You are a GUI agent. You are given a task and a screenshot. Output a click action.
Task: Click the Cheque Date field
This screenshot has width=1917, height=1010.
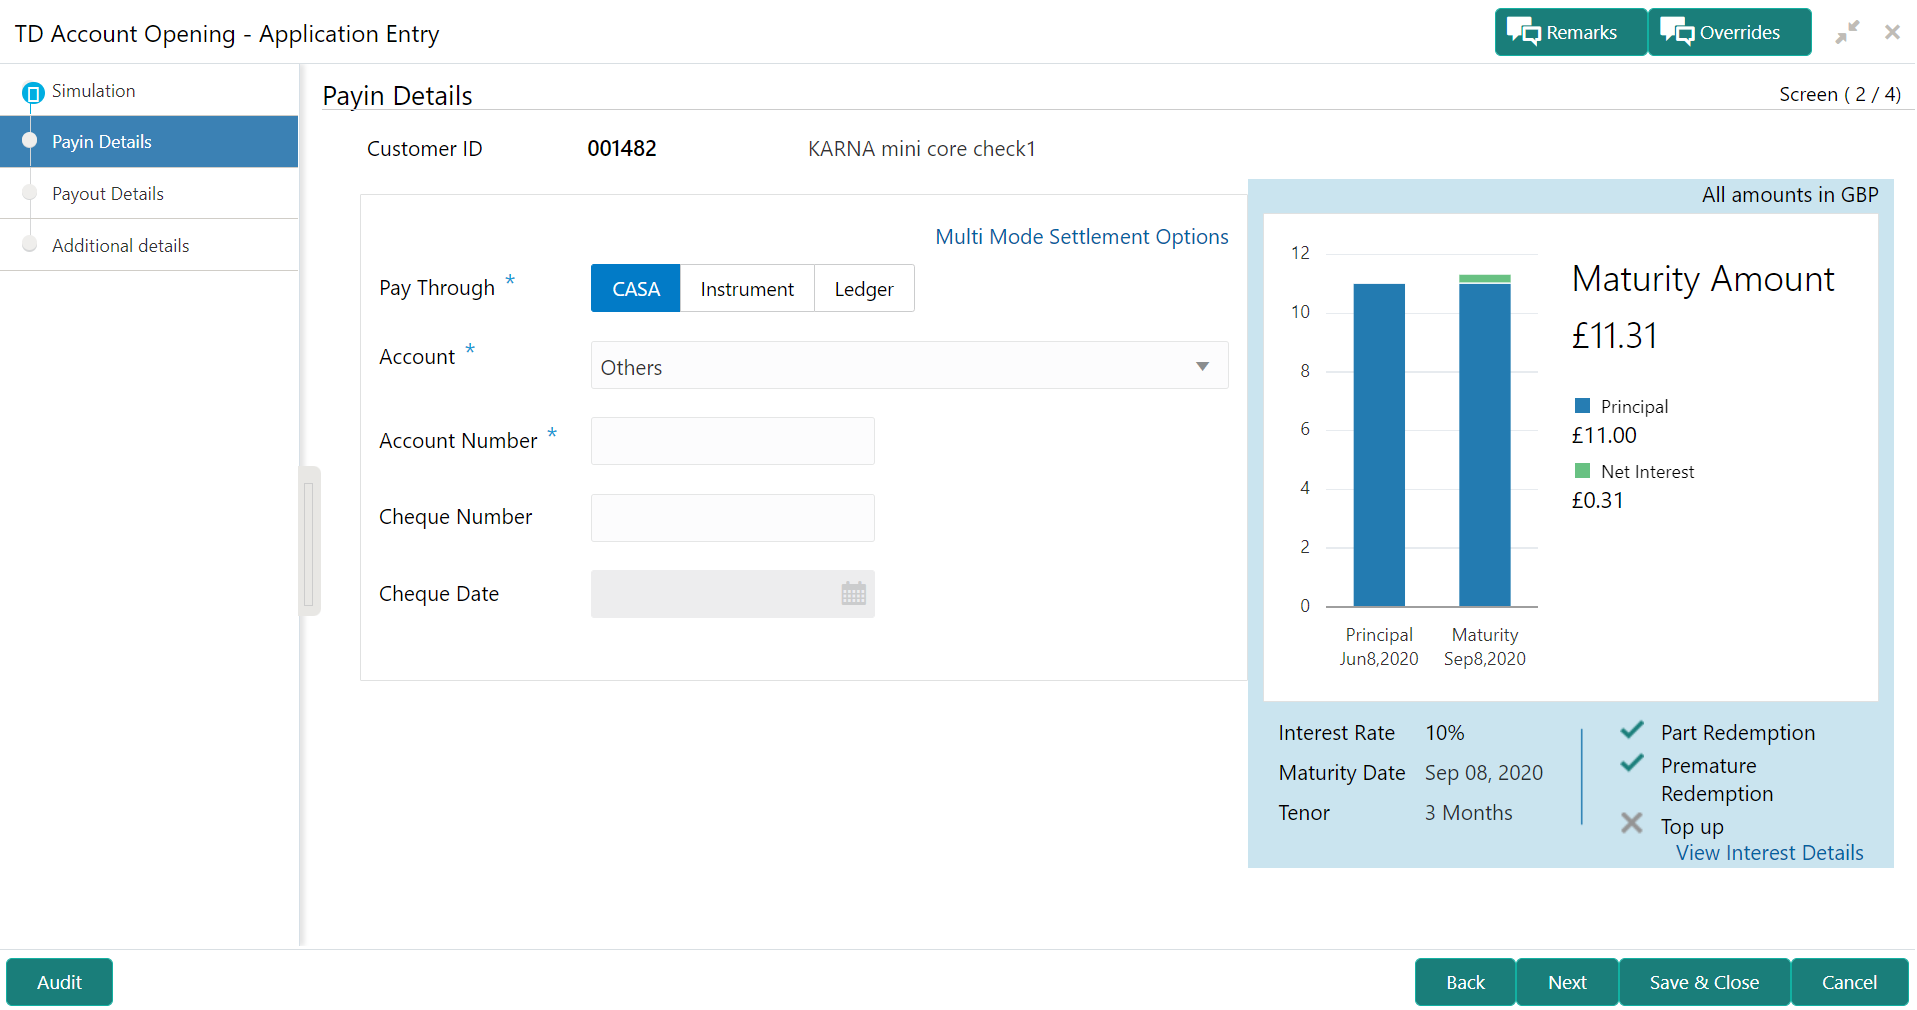coord(732,594)
